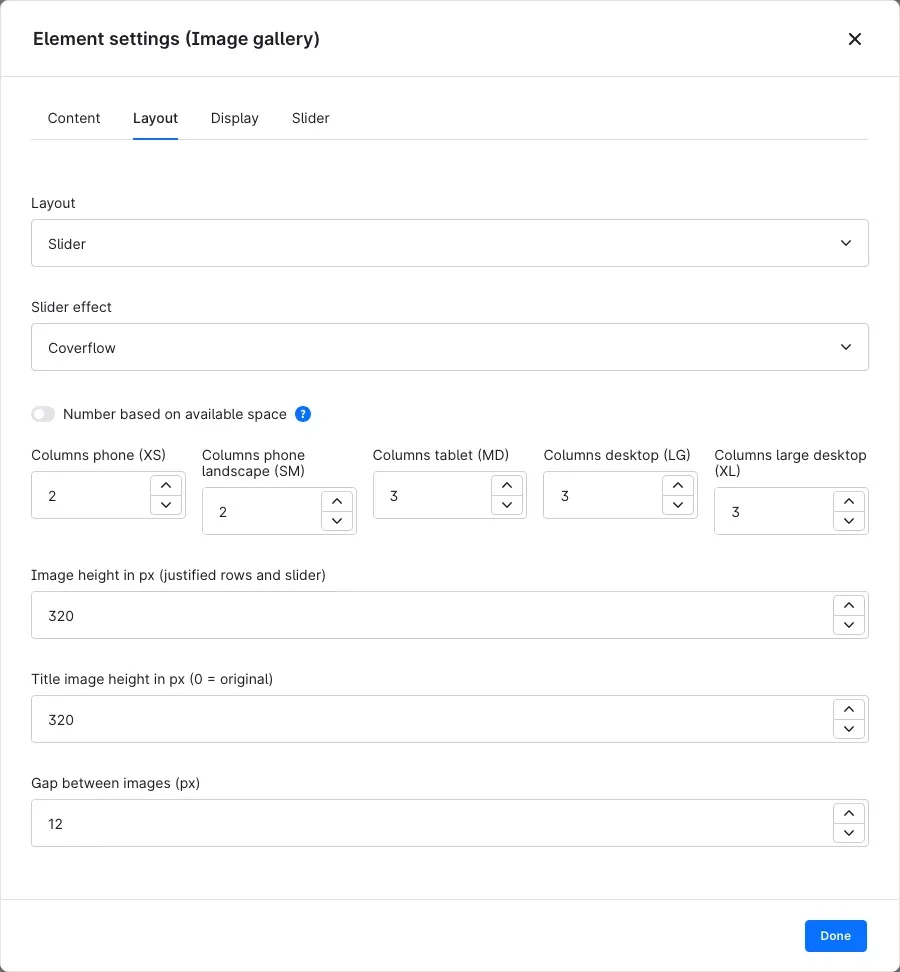Decrease Columns large desktop (XL) value
The image size is (900, 972).
point(849,521)
